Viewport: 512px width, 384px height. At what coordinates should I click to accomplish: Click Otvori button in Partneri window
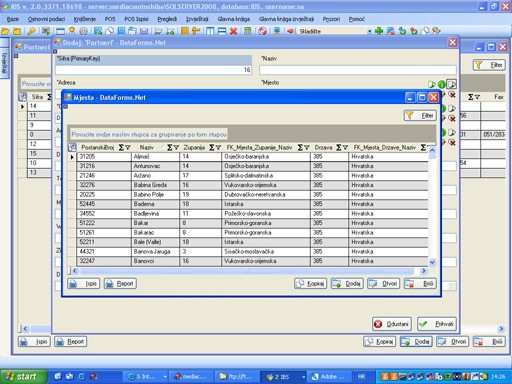[x=452, y=342]
